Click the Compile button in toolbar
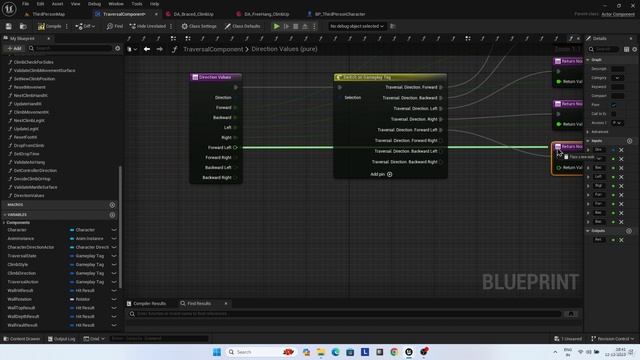Viewport: 640px width, 360px height. tap(50, 26)
